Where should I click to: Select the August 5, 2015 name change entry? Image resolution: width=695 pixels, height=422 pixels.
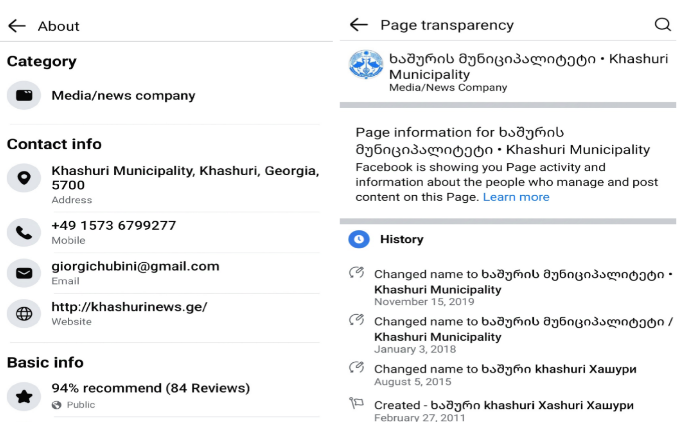pos(505,375)
